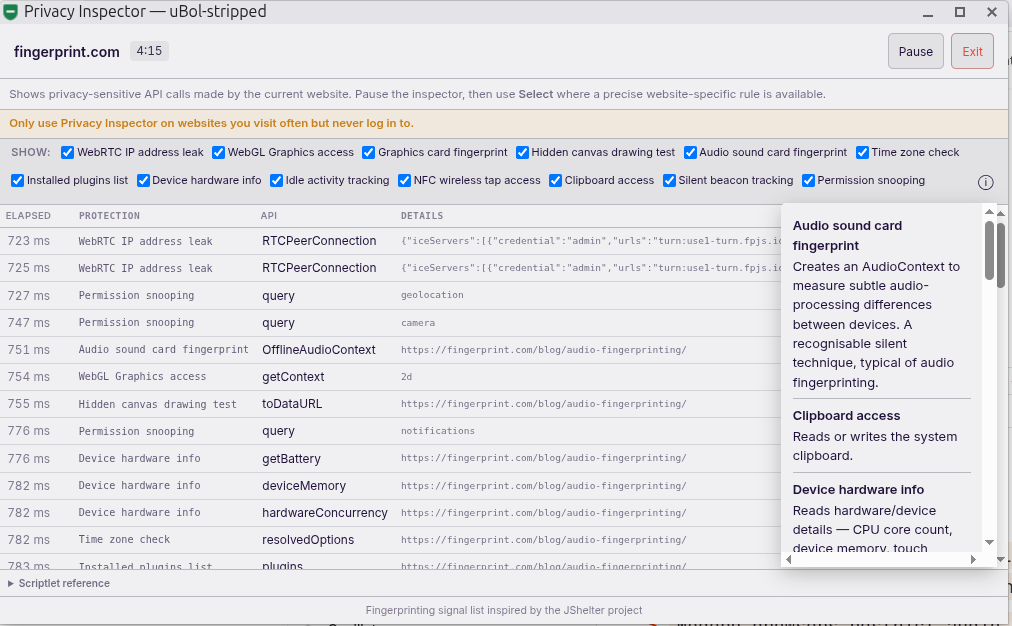Select the OfflineAudioContext API entry

coord(318,350)
